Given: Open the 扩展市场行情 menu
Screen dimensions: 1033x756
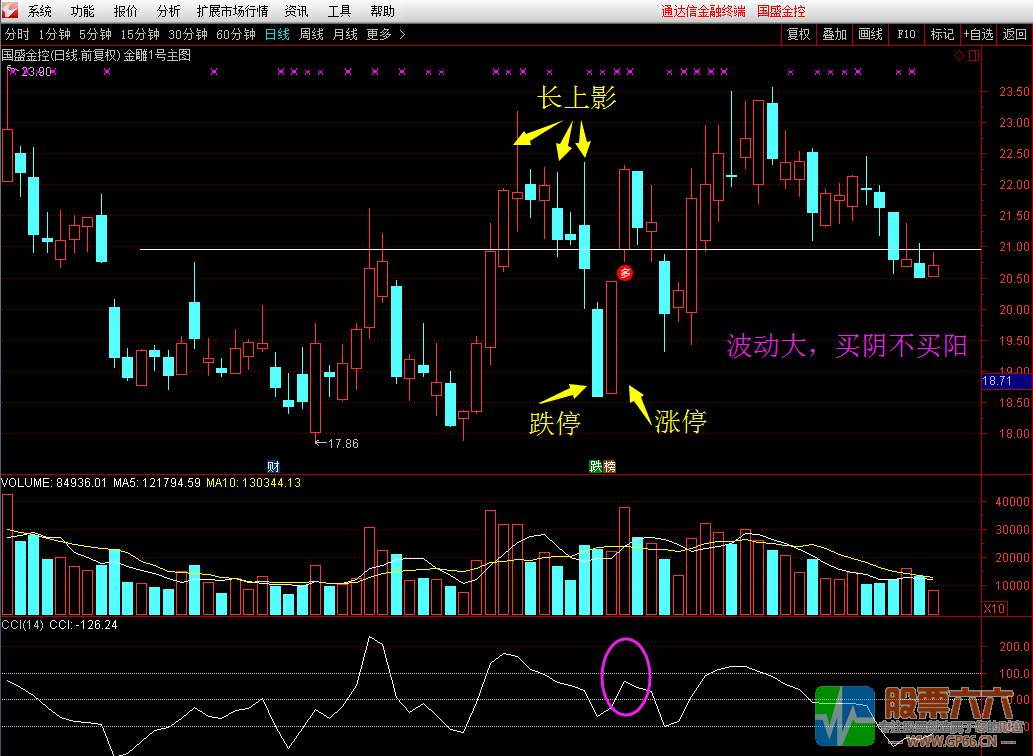Looking at the screenshot, I should (232, 11).
